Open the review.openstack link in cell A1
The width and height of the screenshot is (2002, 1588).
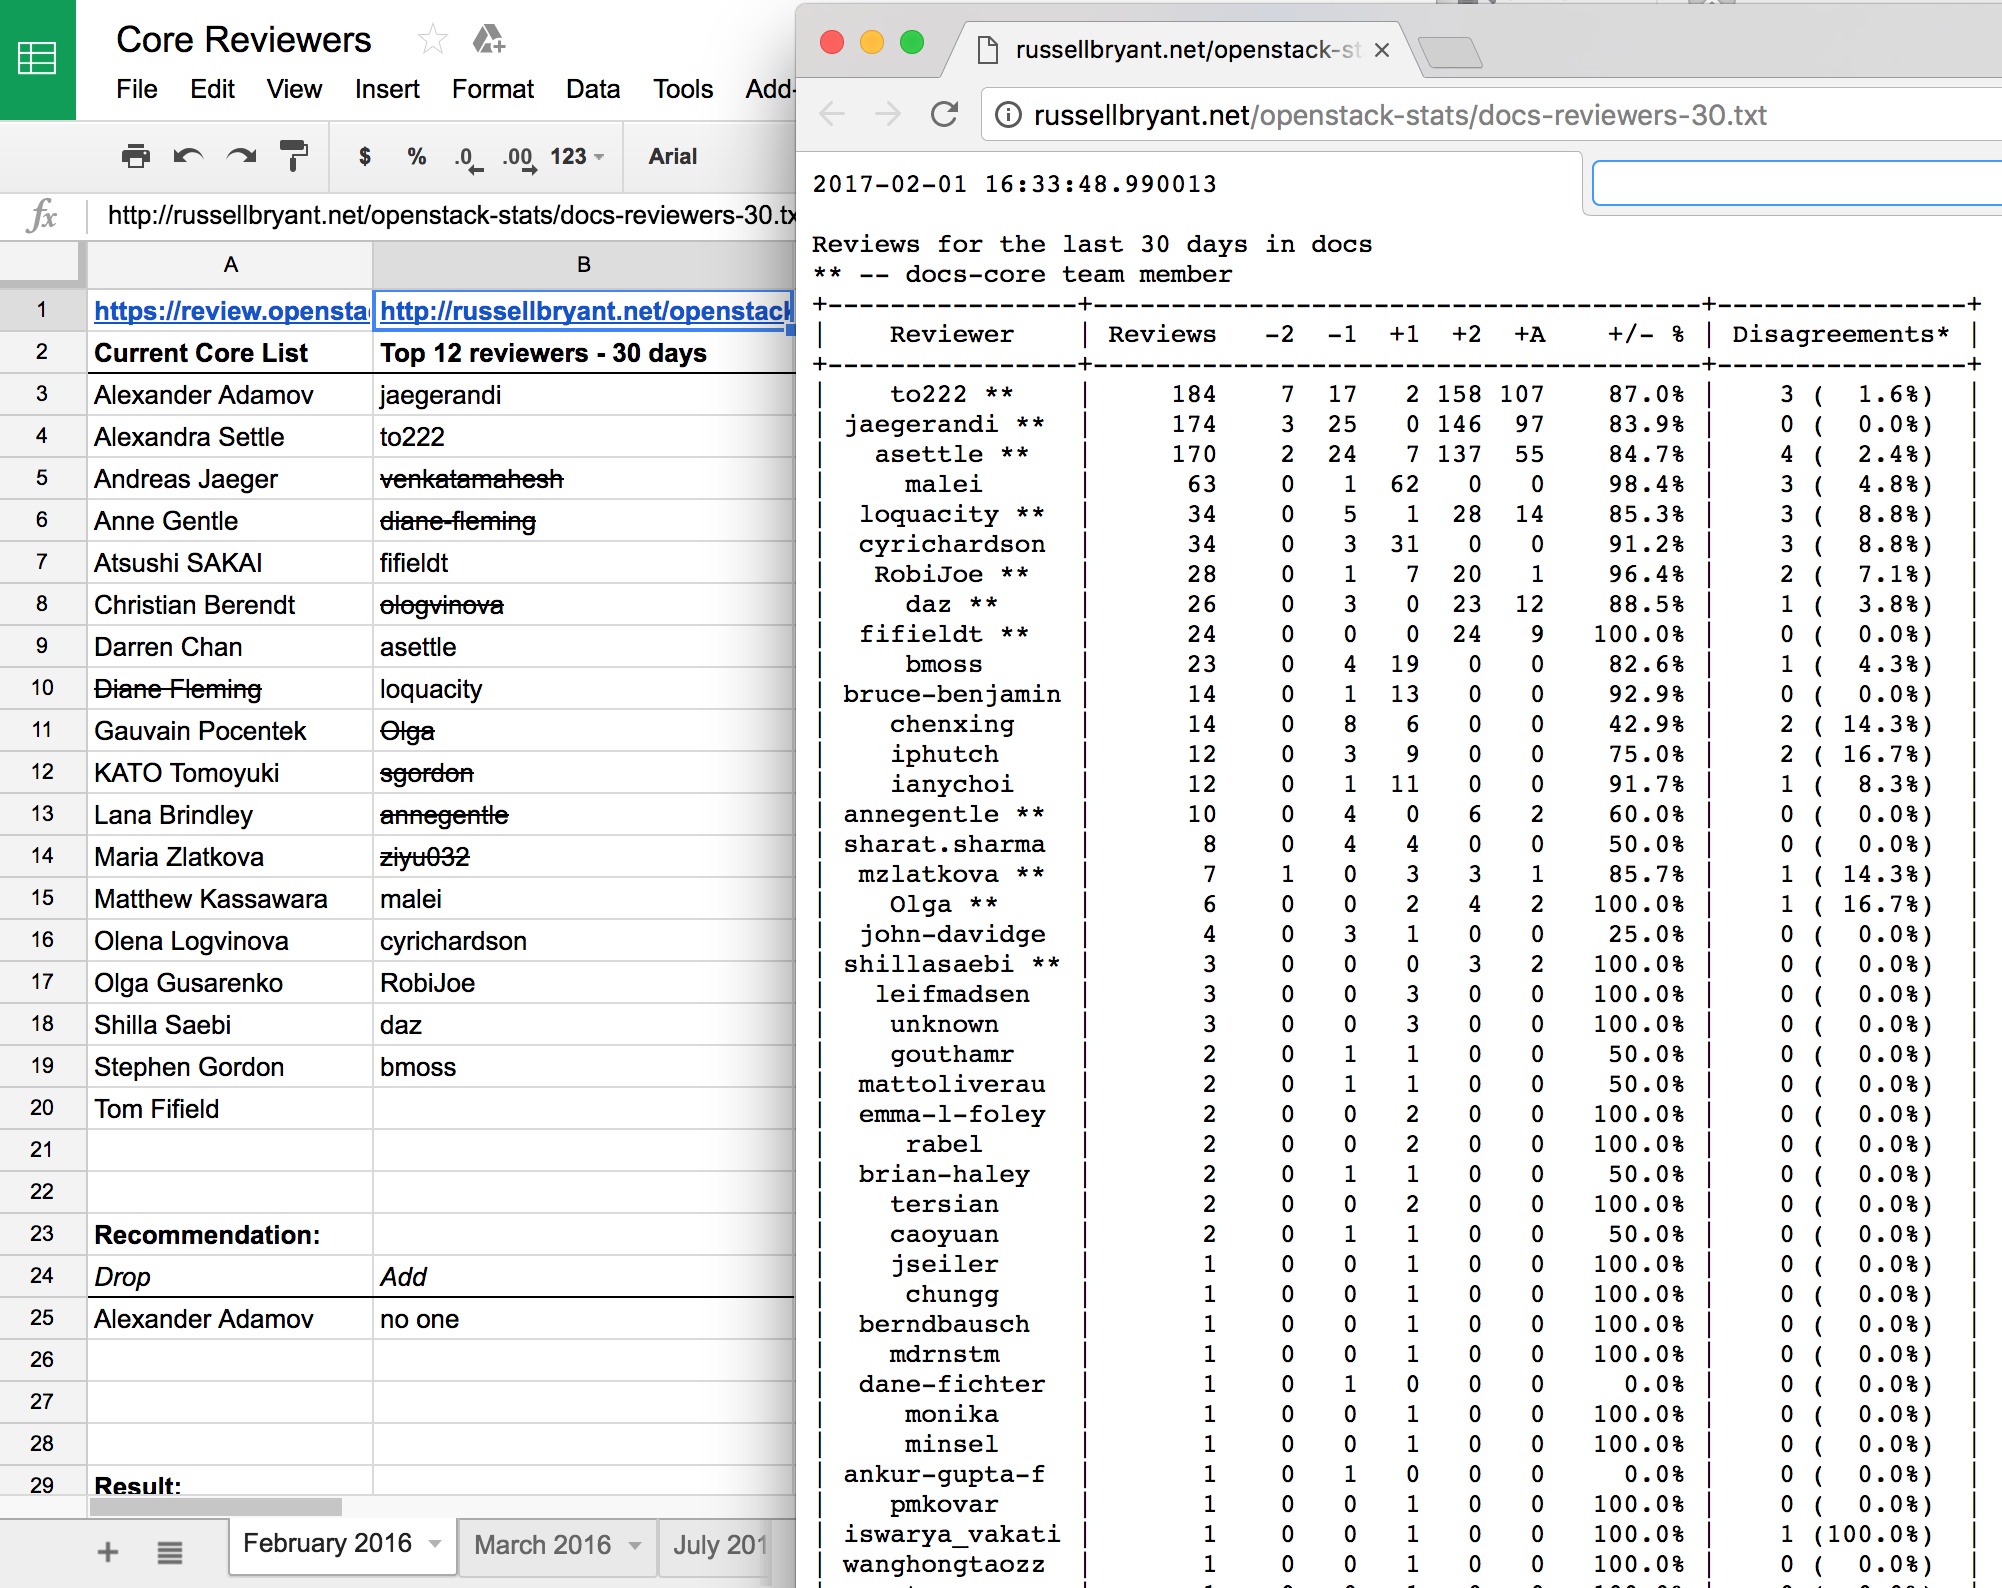coord(230,311)
